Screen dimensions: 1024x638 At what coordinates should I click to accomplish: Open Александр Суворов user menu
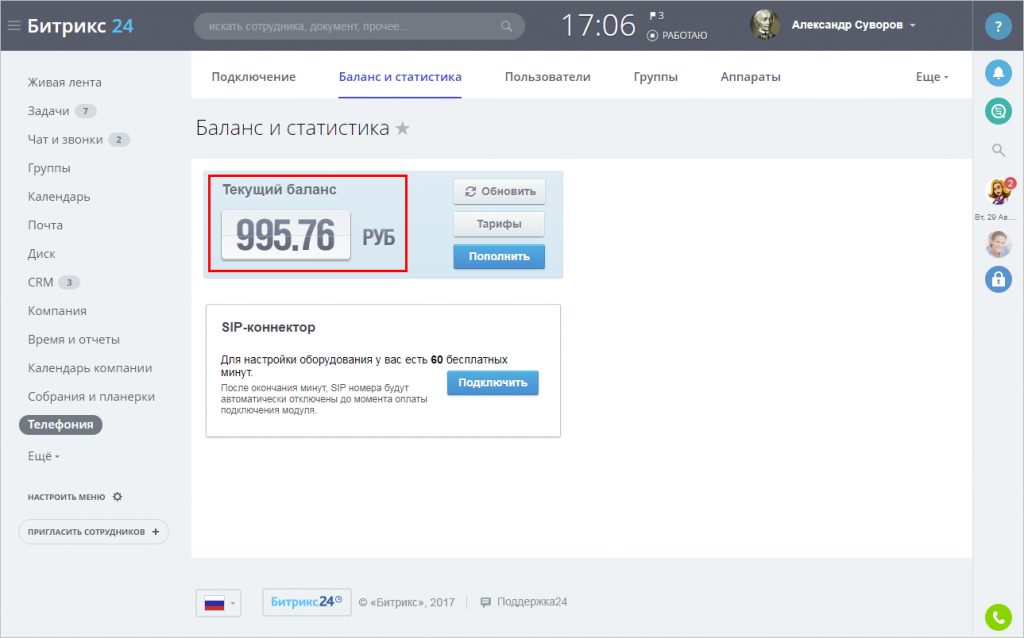click(x=853, y=25)
